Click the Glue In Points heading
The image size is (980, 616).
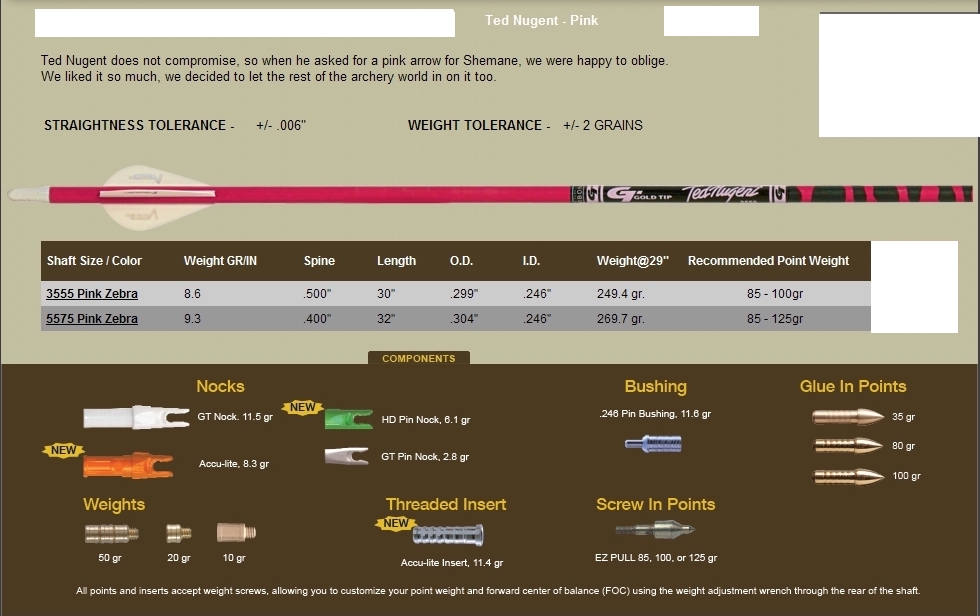(x=853, y=386)
